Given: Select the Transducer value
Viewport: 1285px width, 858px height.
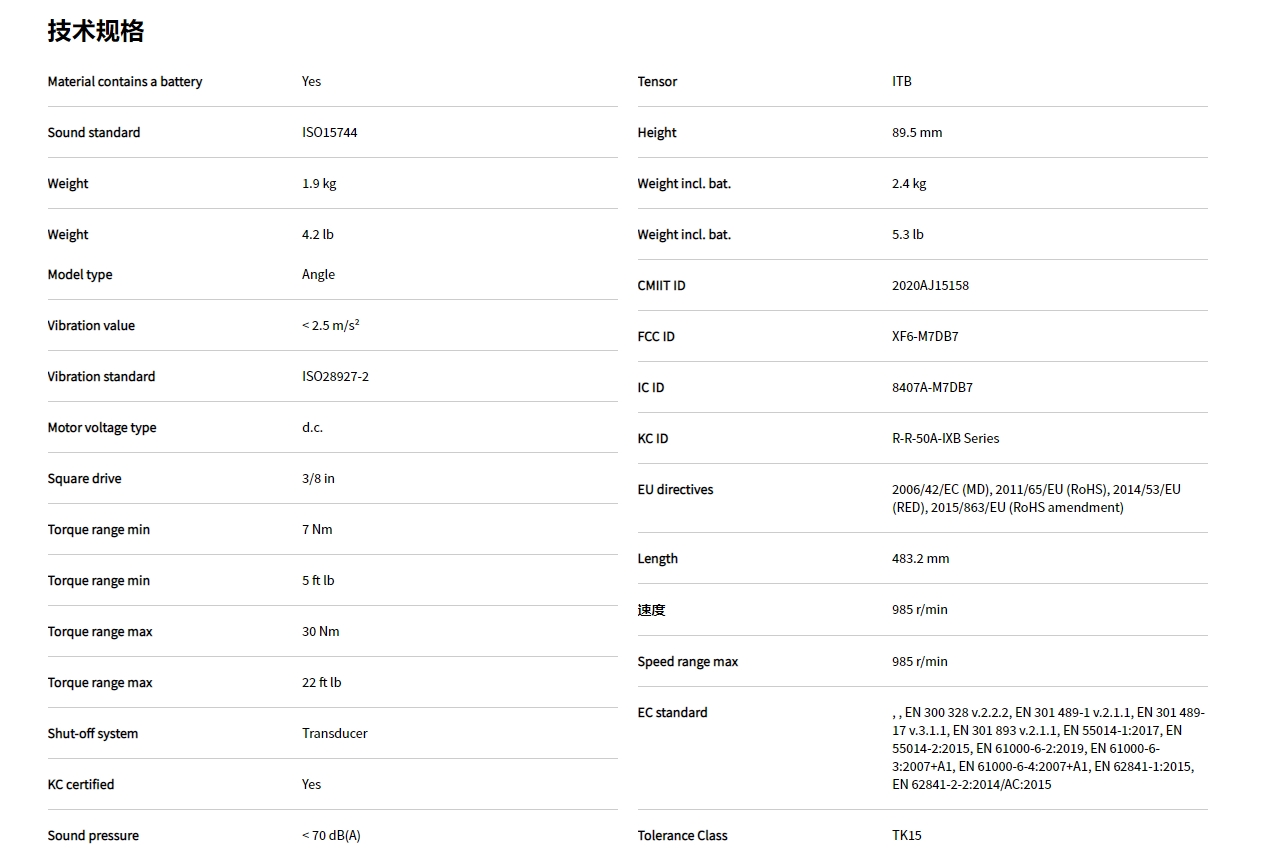Looking at the screenshot, I should [x=334, y=733].
